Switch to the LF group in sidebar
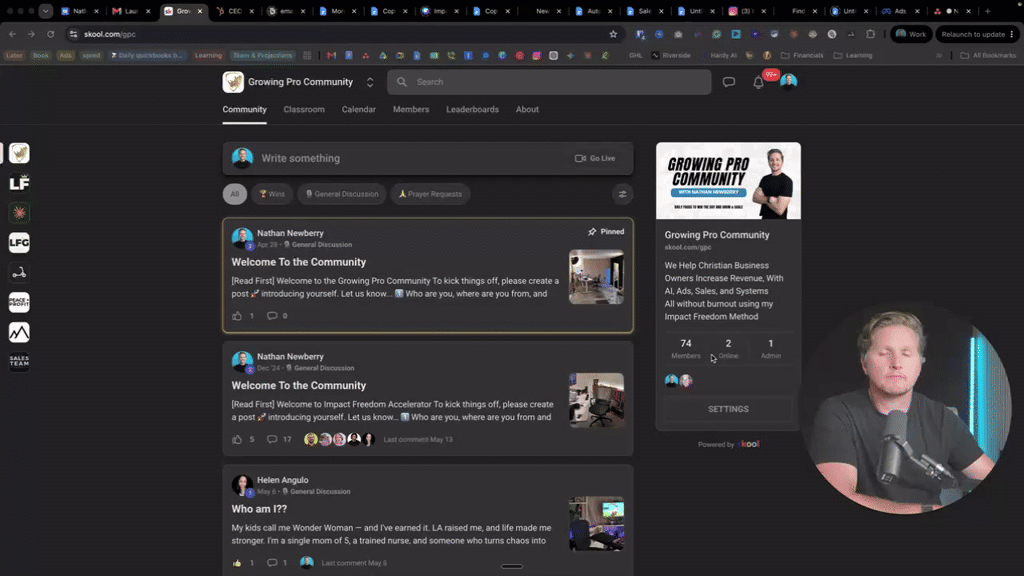This screenshot has width=1024, height=576. [20, 183]
